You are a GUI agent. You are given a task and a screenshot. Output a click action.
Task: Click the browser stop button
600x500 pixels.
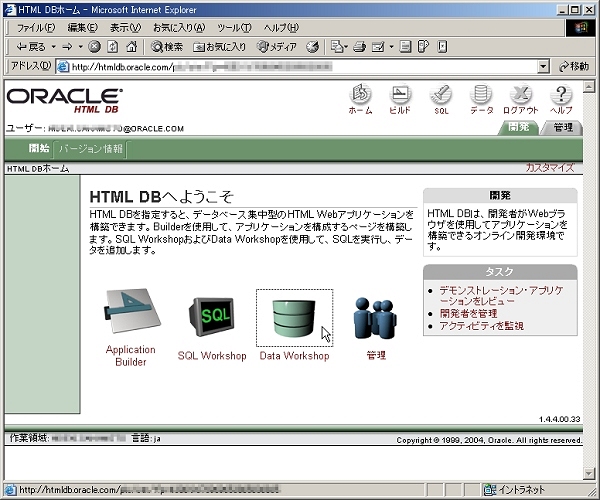95,47
